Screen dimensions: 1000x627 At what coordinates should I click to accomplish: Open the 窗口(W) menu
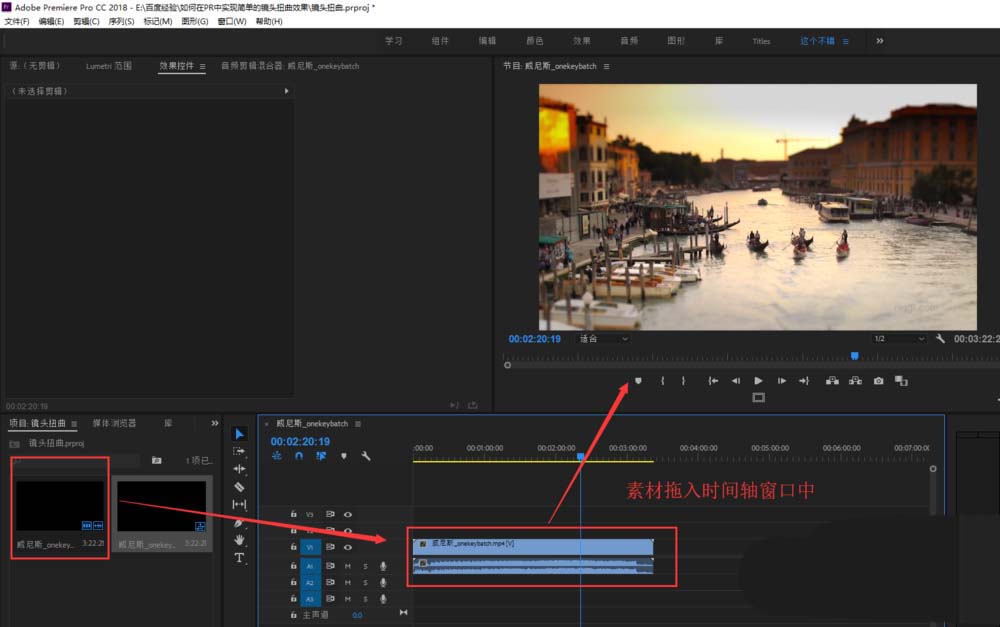[x=230, y=21]
